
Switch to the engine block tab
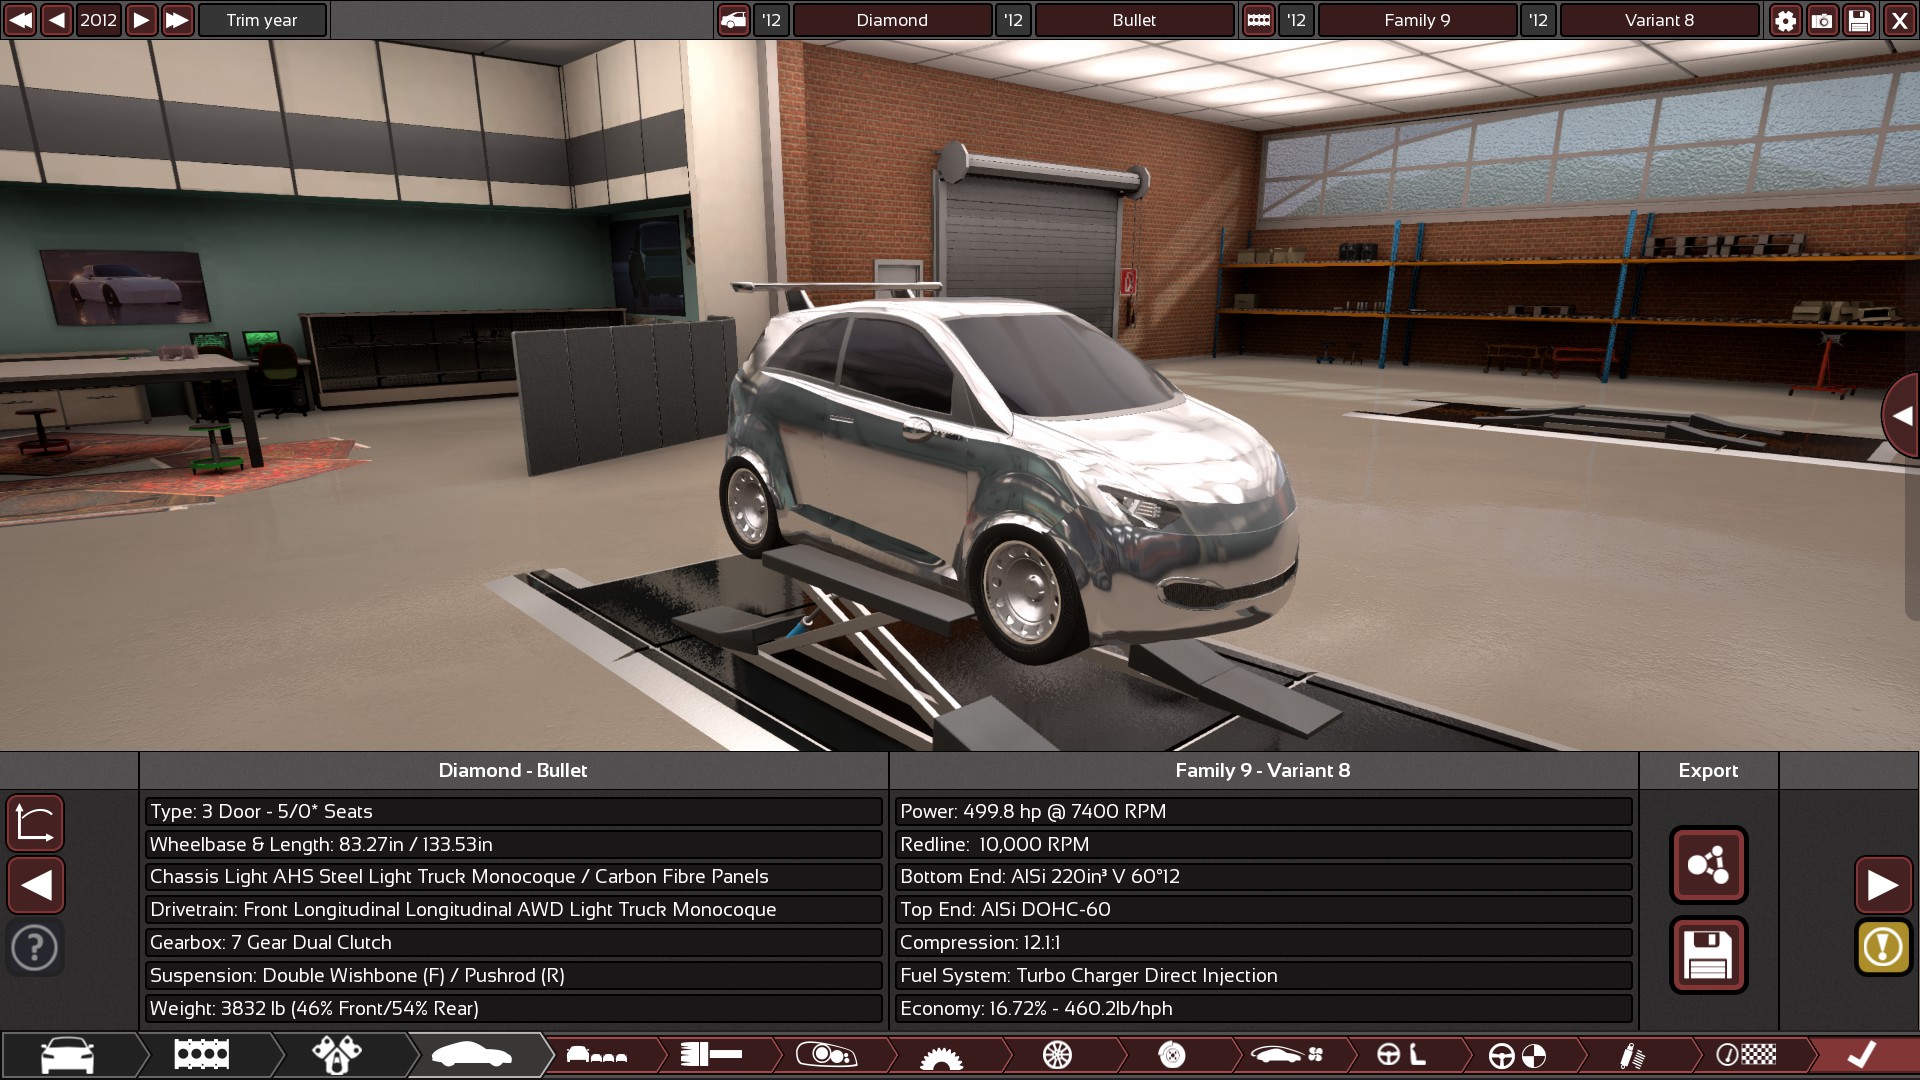[x=202, y=1055]
